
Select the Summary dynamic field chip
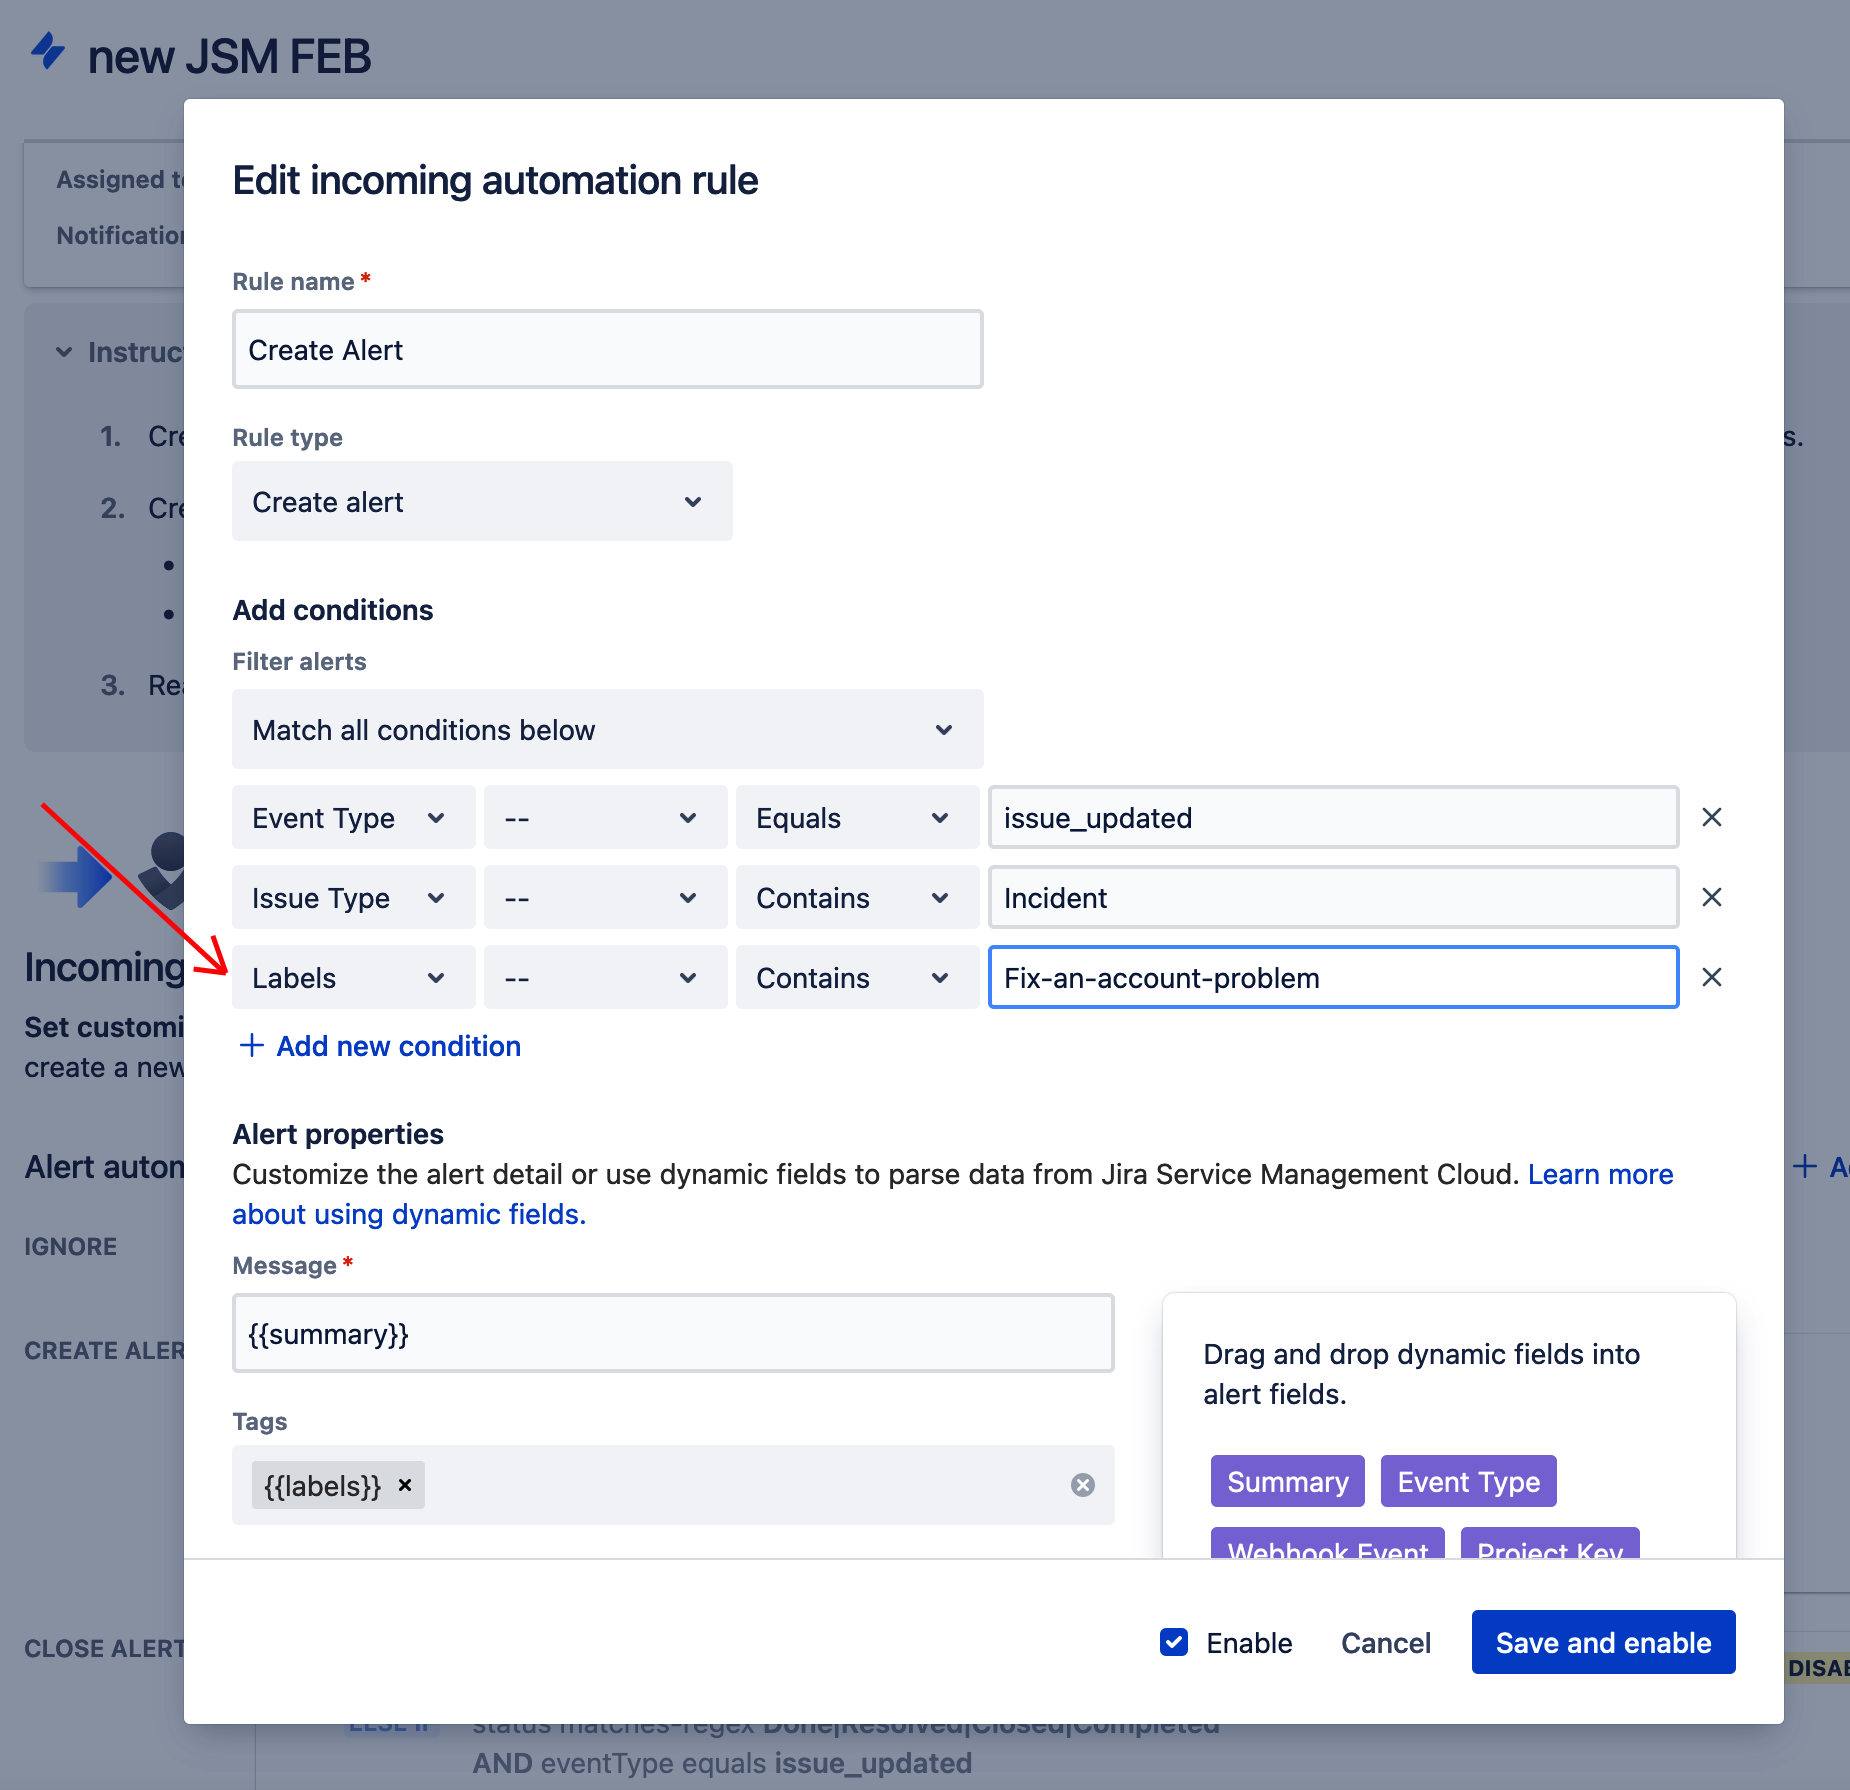click(1287, 1481)
